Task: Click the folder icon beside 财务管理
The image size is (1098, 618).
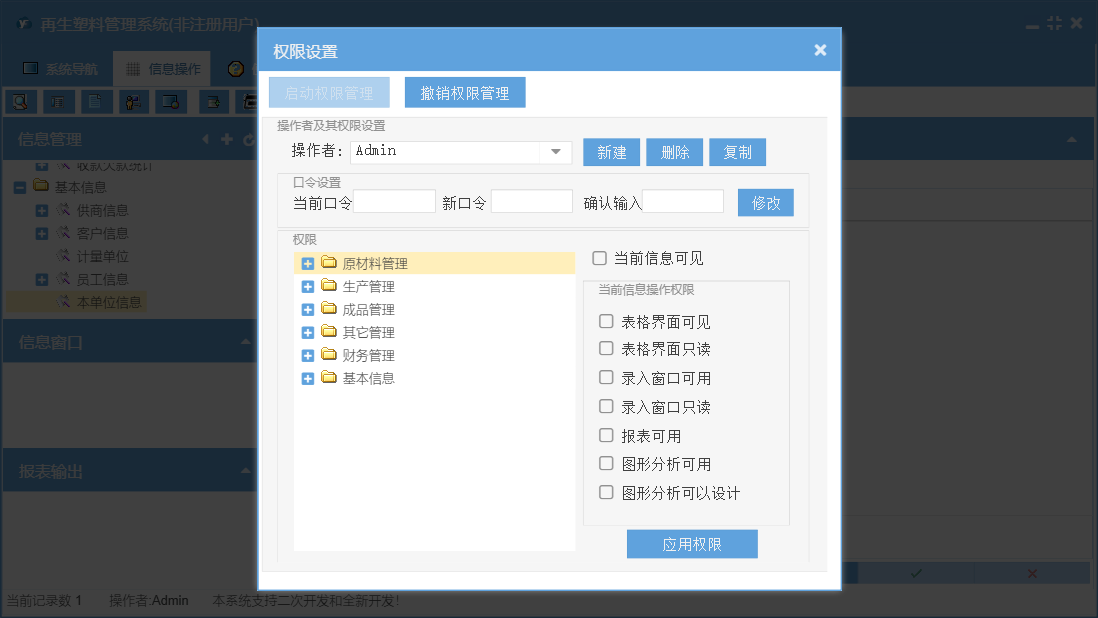Action: pyautogui.click(x=329, y=355)
